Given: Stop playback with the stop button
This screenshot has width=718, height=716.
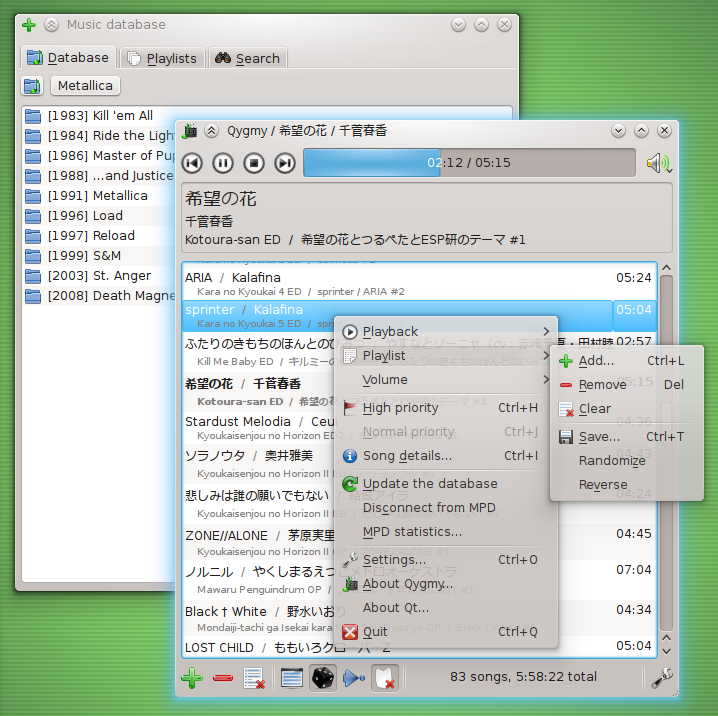Looking at the screenshot, I should click(254, 163).
